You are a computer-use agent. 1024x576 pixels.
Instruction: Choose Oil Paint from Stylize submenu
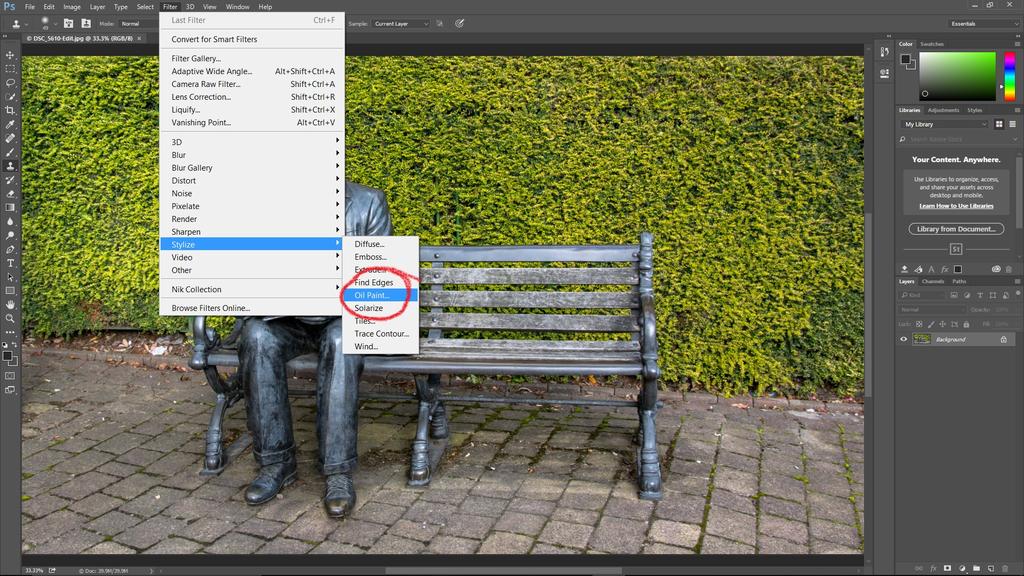point(372,295)
